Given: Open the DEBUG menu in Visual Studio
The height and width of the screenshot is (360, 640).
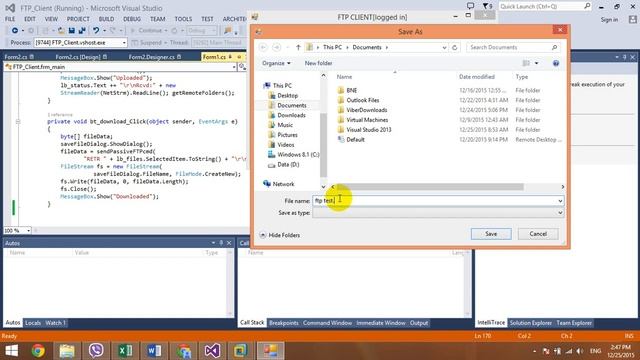Looking at the screenshot, I should pos(132,19).
